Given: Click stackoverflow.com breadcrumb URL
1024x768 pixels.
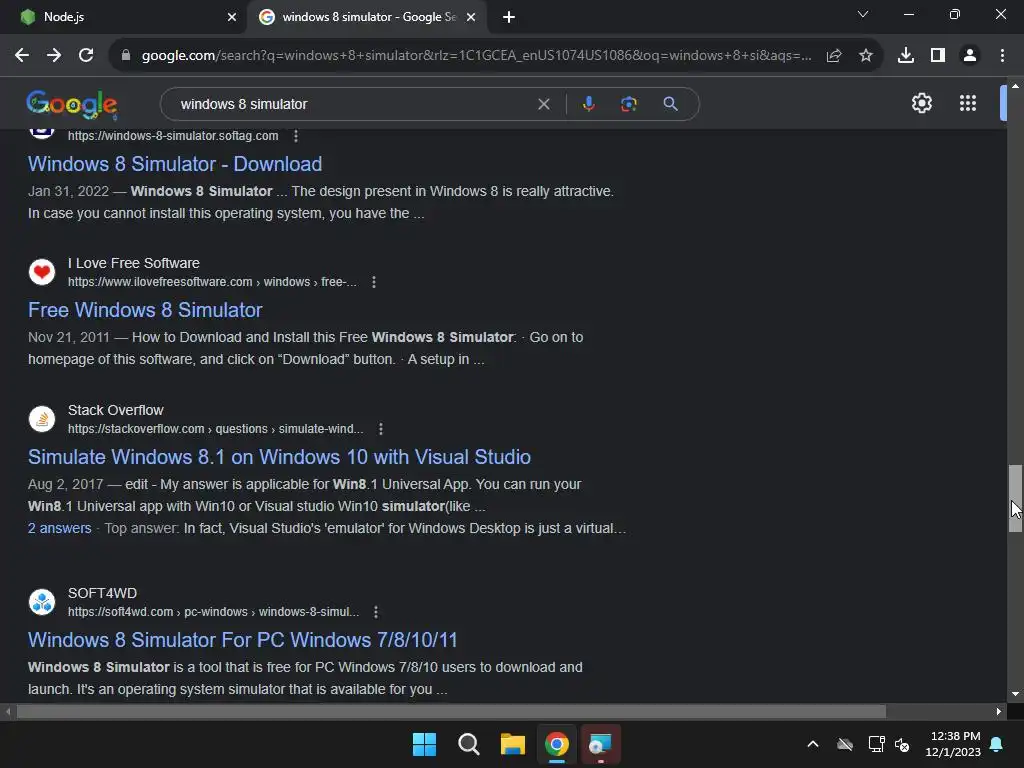Looking at the screenshot, I should pyautogui.click(x=216, y=429).
